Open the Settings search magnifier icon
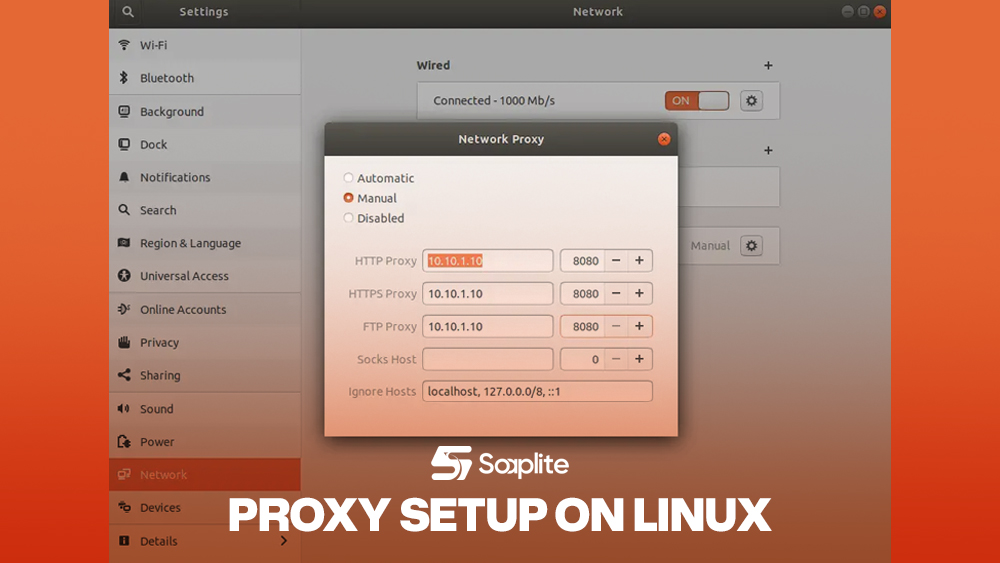The height and width of the screenshot is (563, 1000). point(128,11)
